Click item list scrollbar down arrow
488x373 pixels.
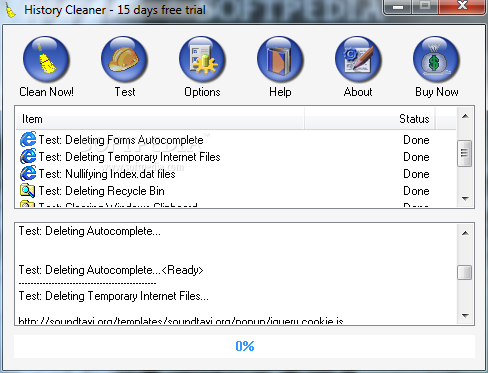(x=465, y=198)
